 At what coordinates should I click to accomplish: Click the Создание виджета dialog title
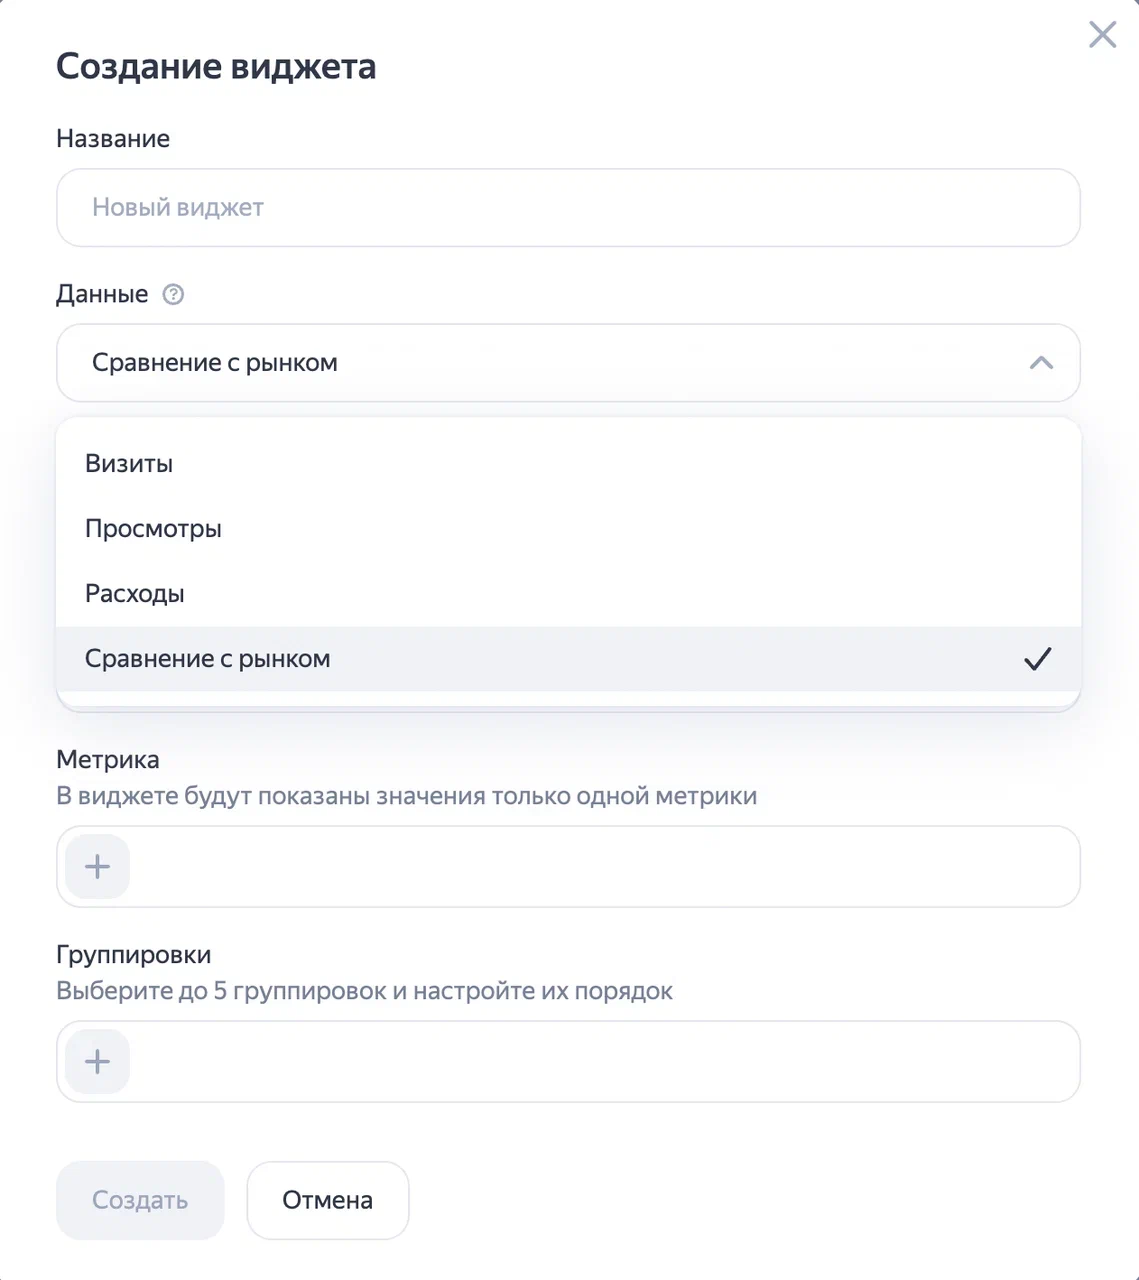[x=216, y=67]
